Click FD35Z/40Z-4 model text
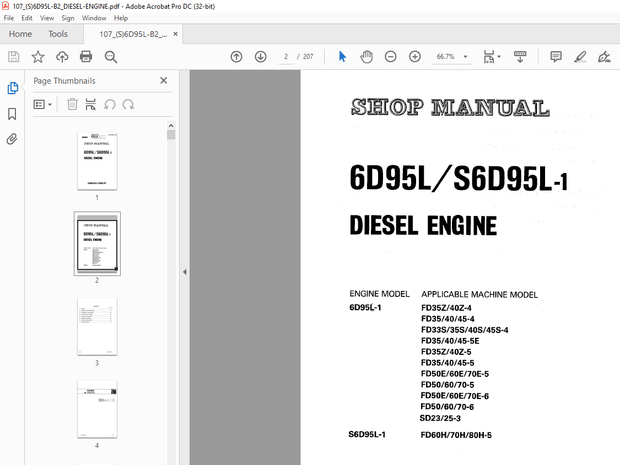620x465 pixels. coord(446,308)
